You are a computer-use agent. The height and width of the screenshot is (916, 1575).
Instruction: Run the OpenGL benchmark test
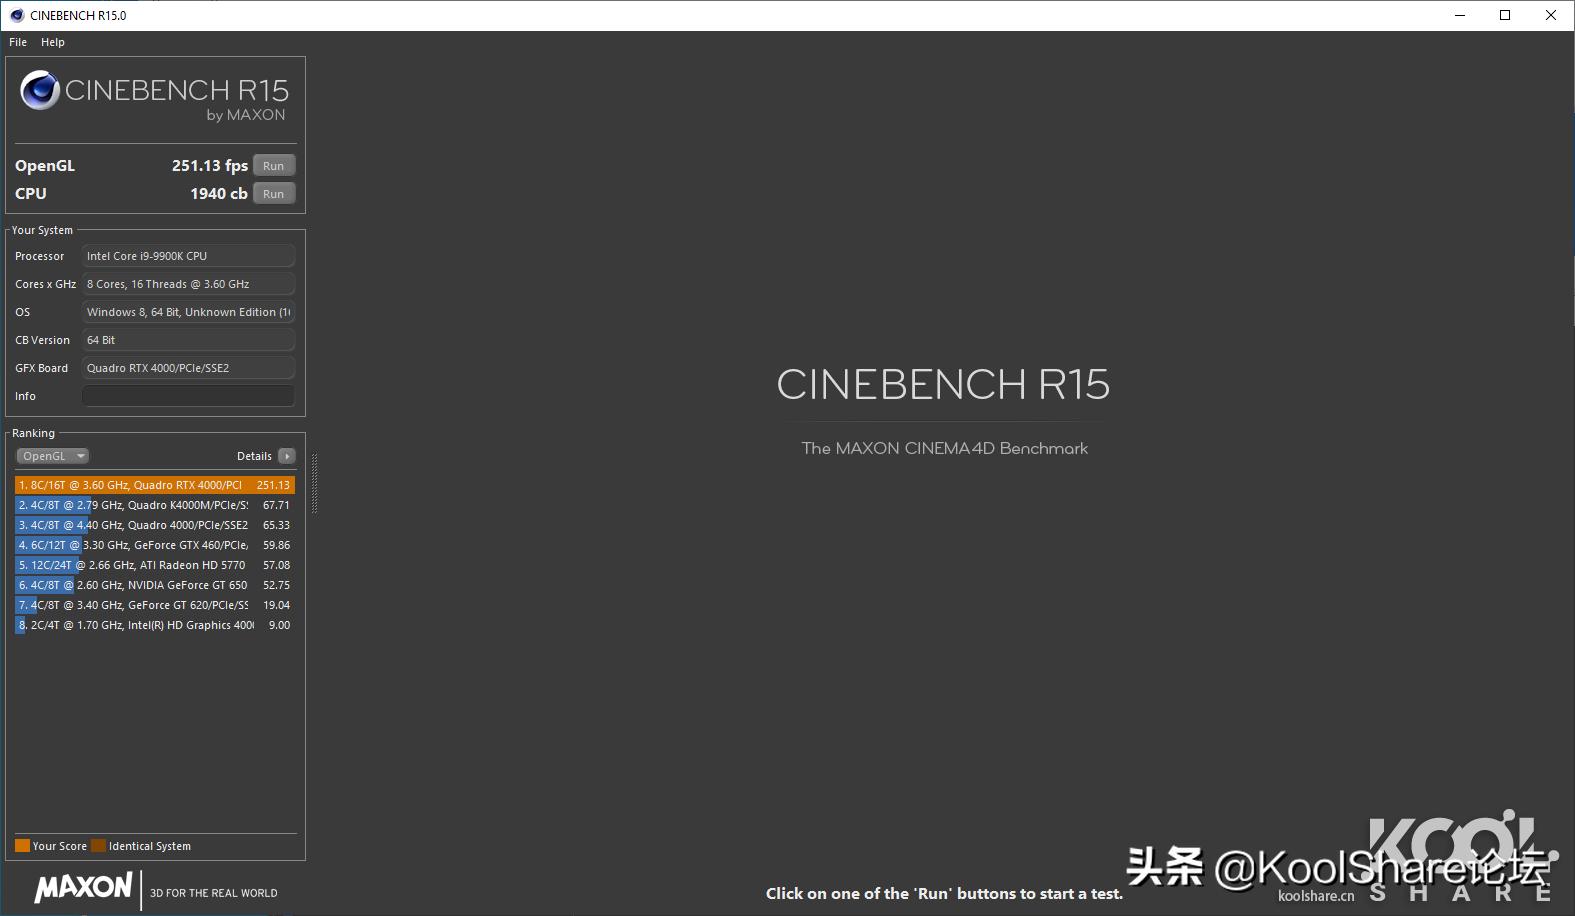point(274,166)
